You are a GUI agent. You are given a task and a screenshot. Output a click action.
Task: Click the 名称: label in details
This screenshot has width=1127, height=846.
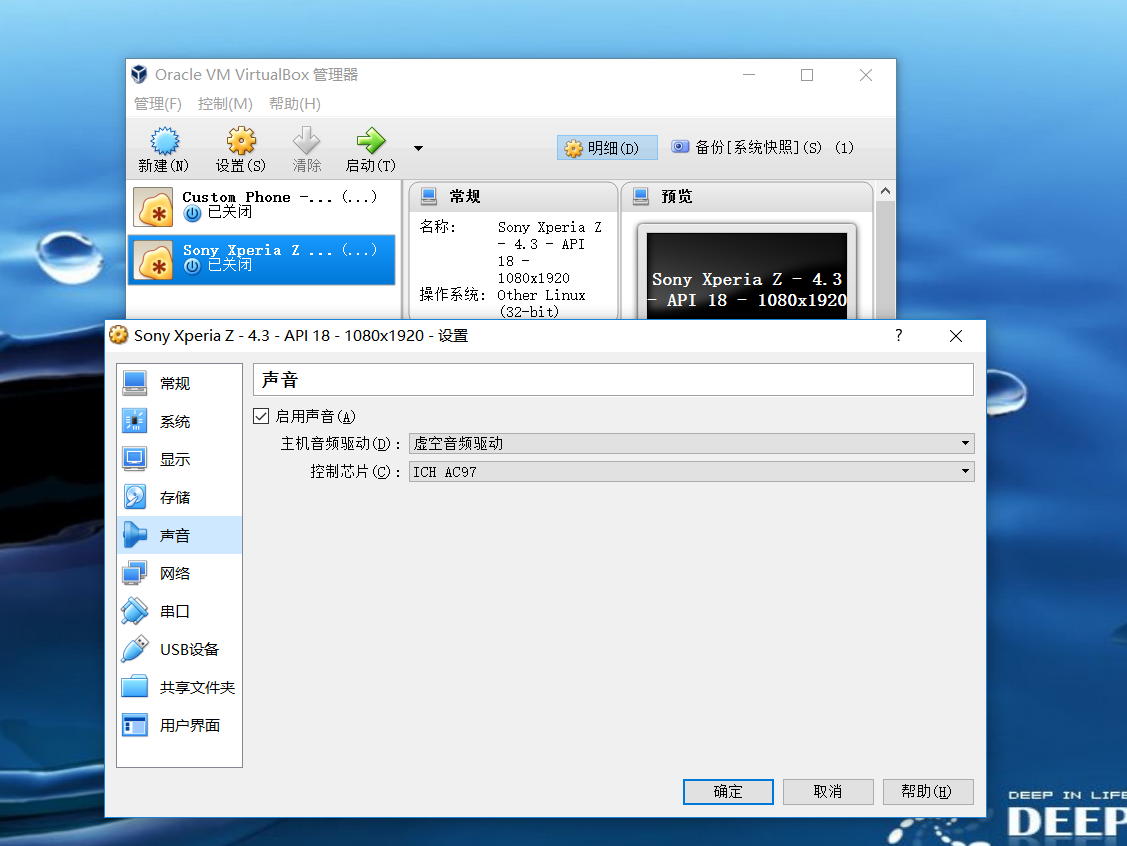pos(437,227)
